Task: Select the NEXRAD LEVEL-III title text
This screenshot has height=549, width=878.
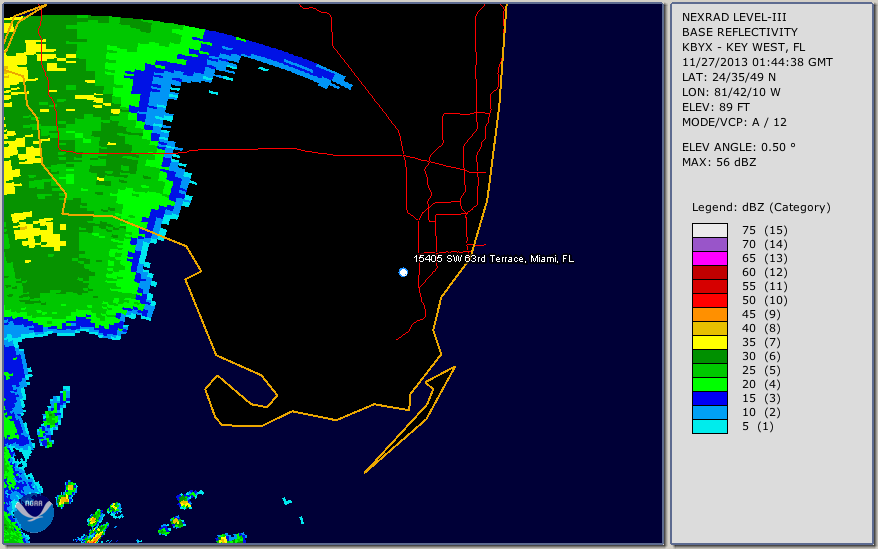Action: pos(734,17)
